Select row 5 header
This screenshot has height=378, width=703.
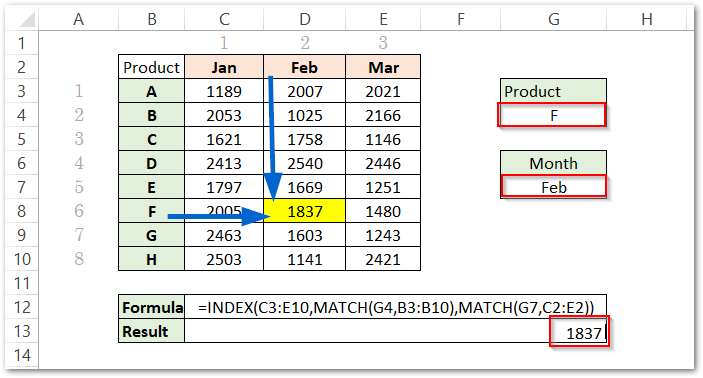pyautogui.click(x=22, y=139)
